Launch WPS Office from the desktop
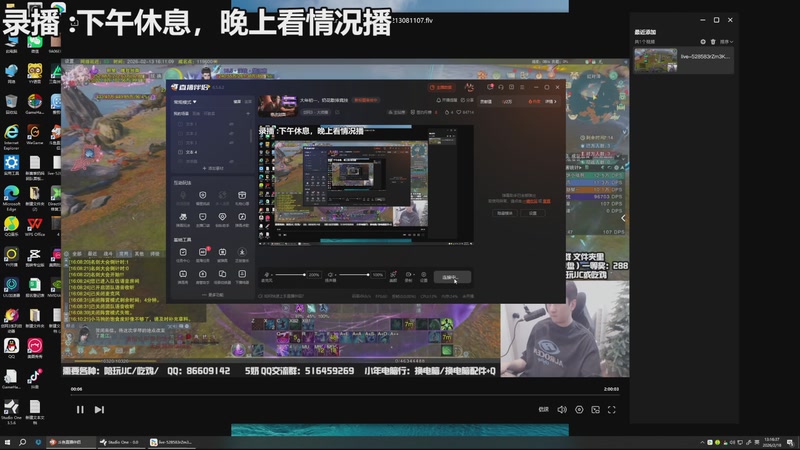Screen dimensions: 800x450 click(35, 227)
